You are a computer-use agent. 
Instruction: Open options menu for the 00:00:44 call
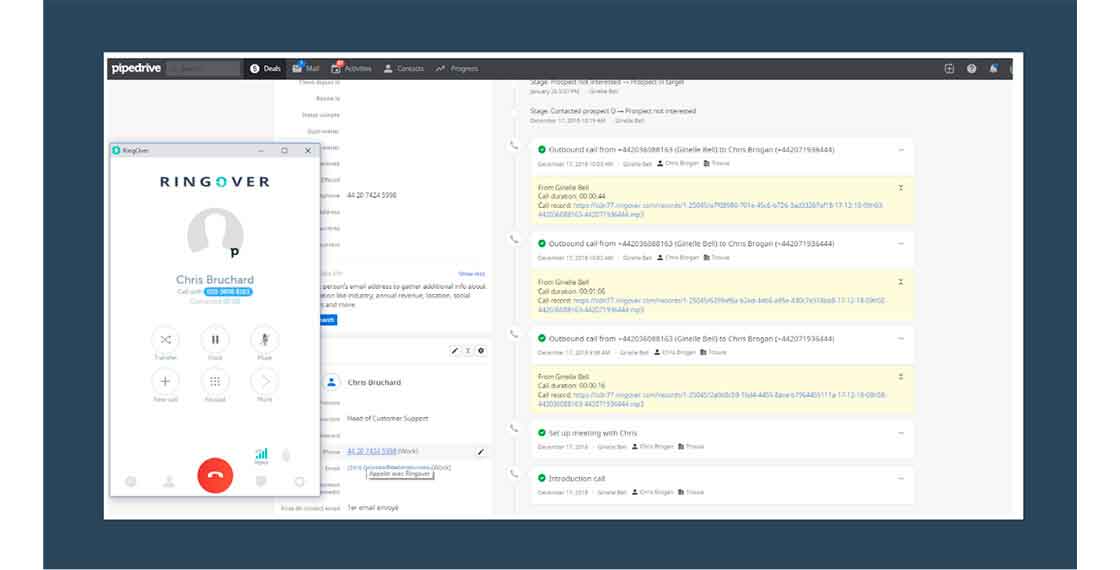[x=901, y=150]
